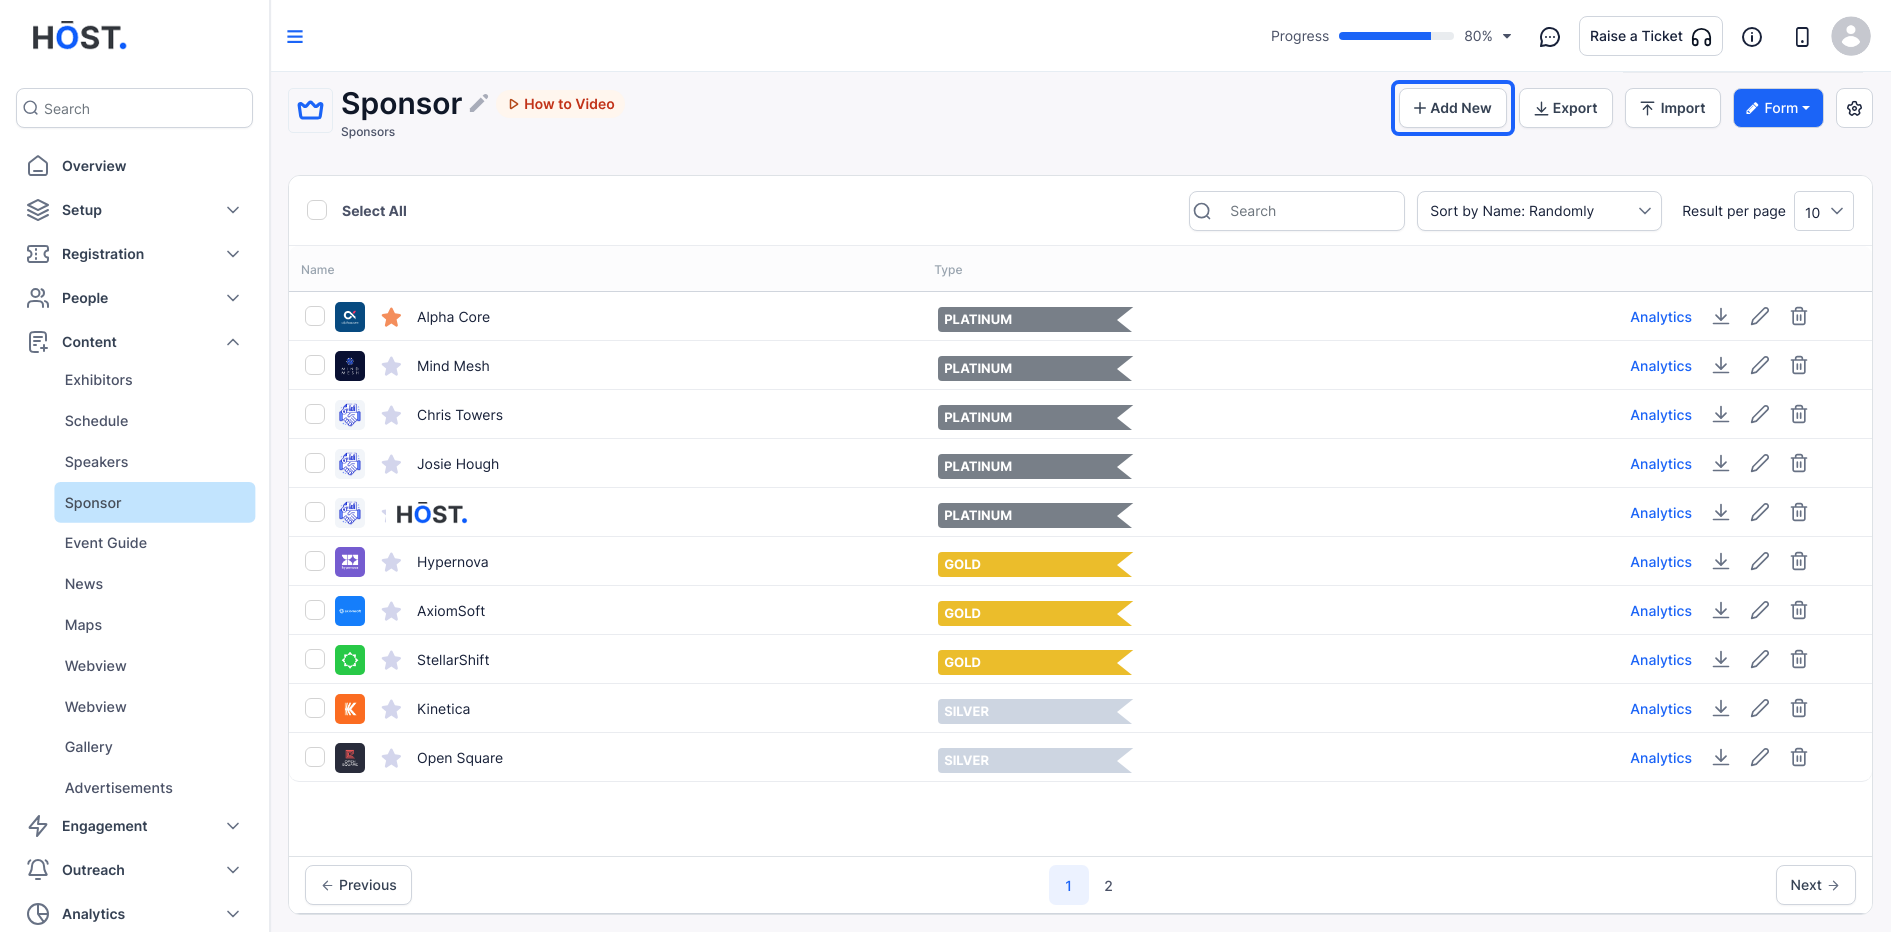
Task: Click the info circle icon in header
Action: click(x=1752, y=37)
